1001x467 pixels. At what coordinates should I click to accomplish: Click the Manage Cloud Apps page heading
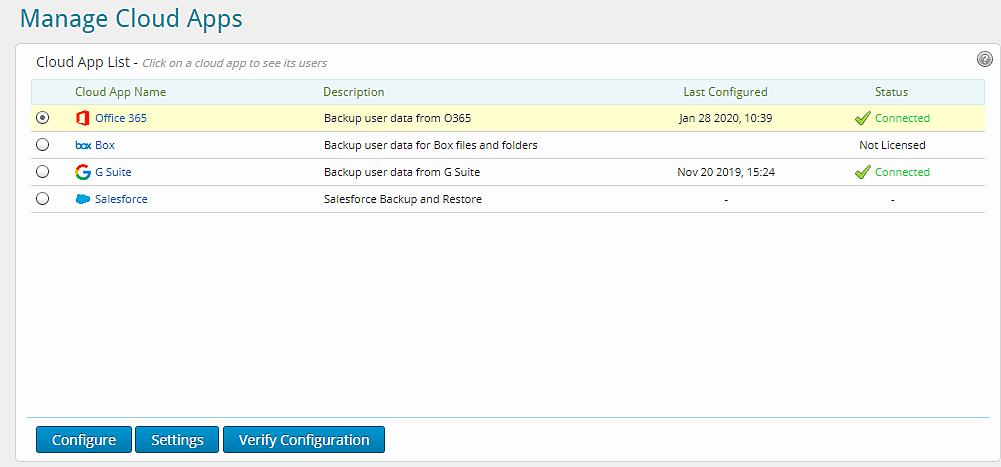pos(131,18)
